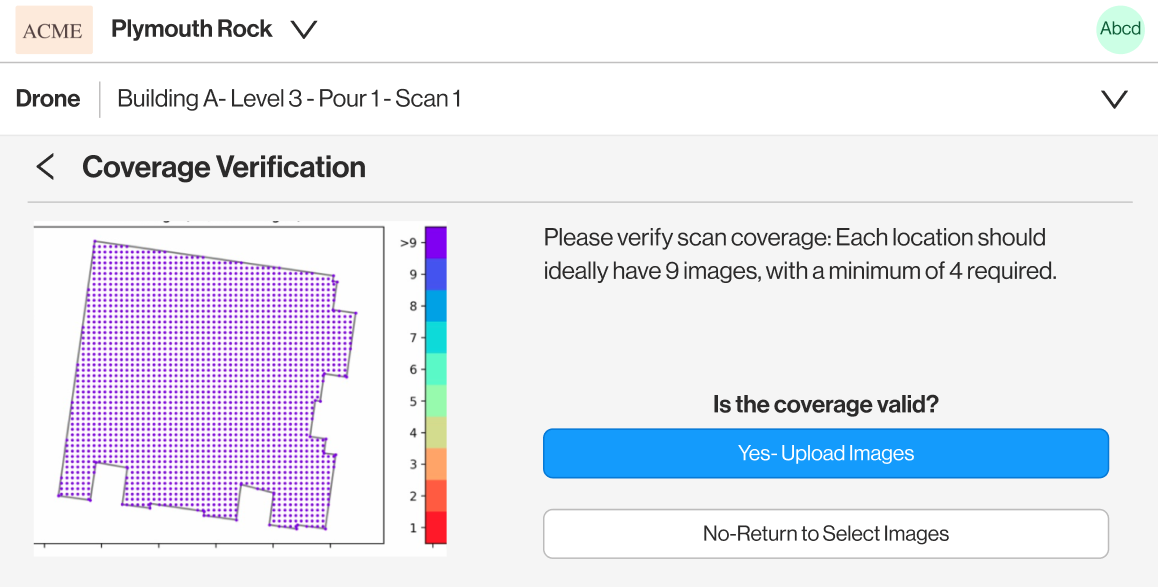1158x587 pixels.
Task: Select the light green legend swatch for 5
Action: [x=436, y=401]
